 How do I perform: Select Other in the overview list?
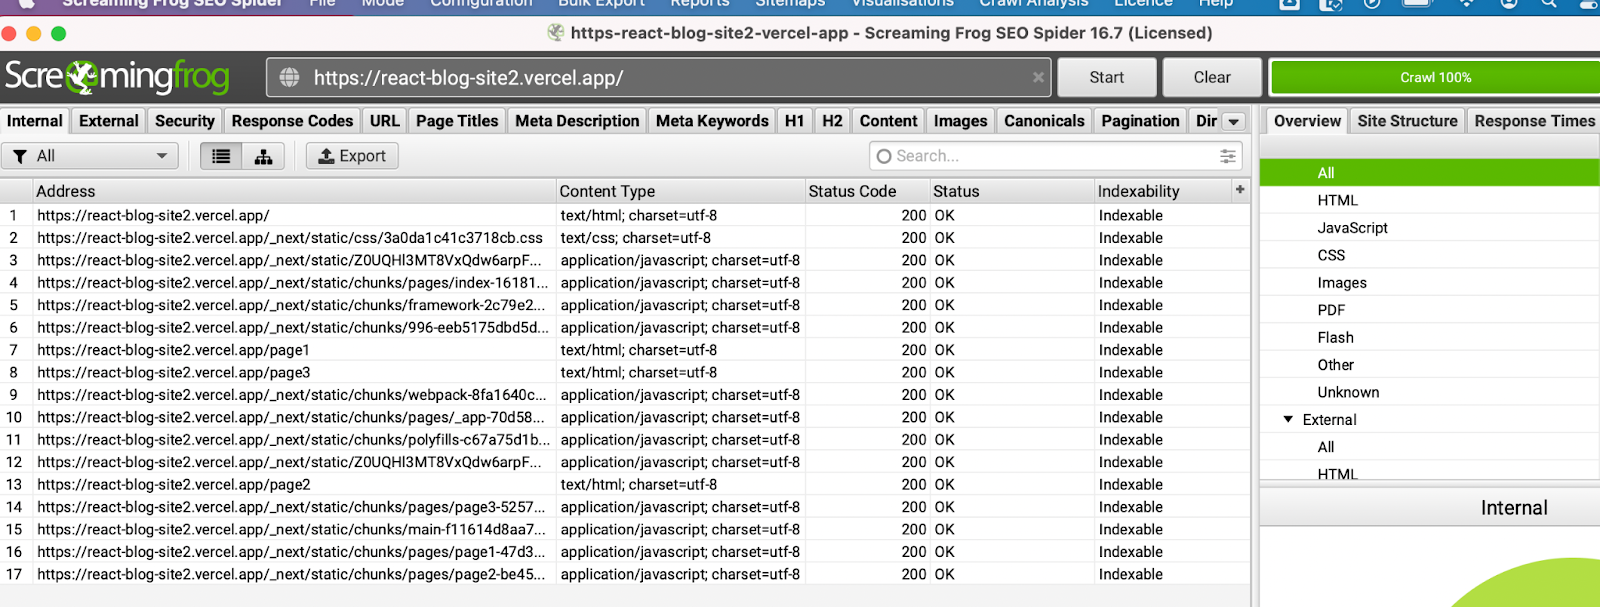point(1430,365)
